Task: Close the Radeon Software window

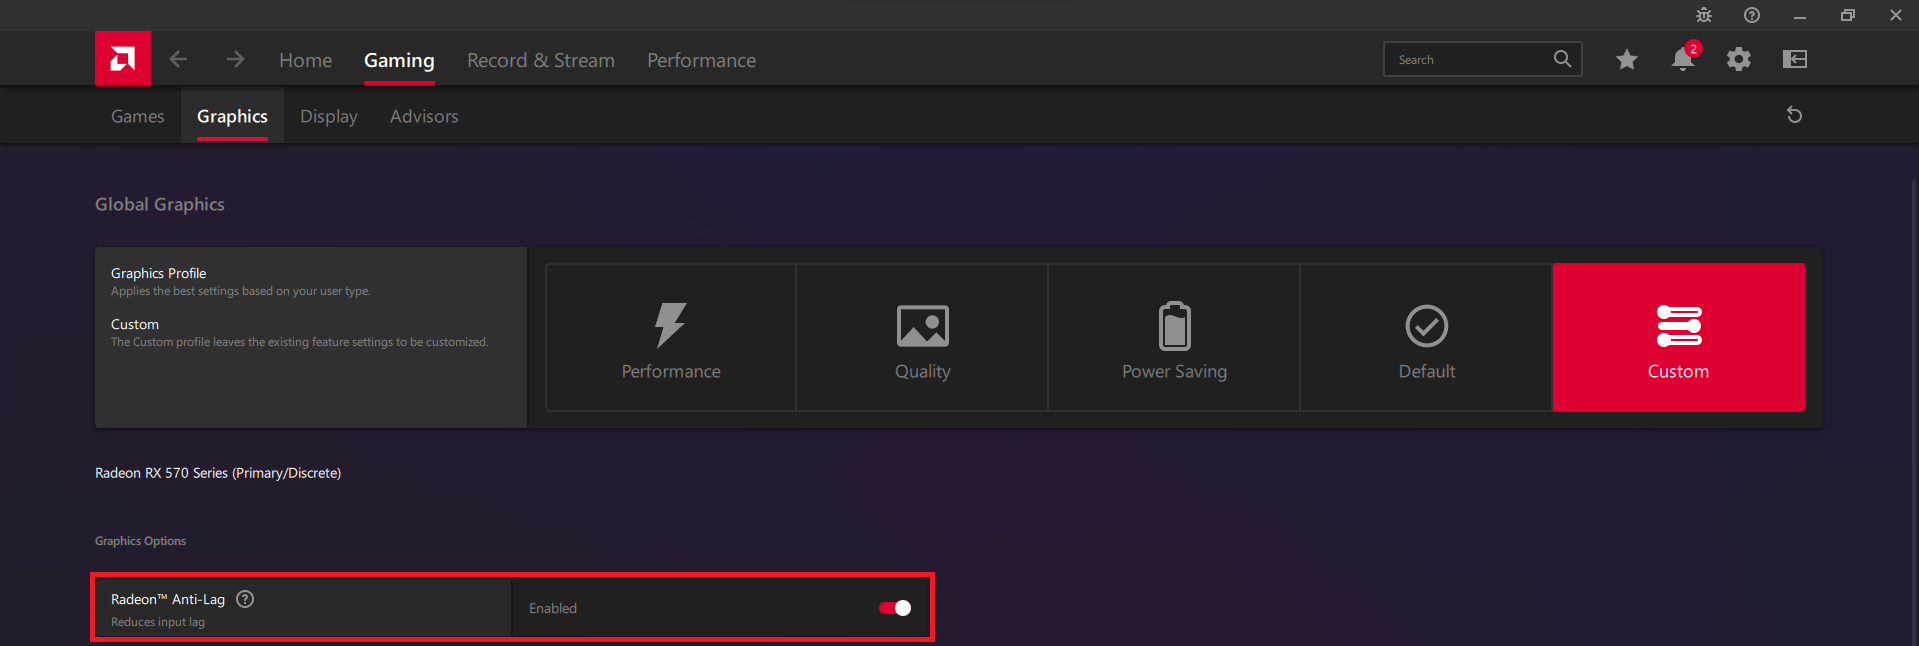Action: (1896, 15)
